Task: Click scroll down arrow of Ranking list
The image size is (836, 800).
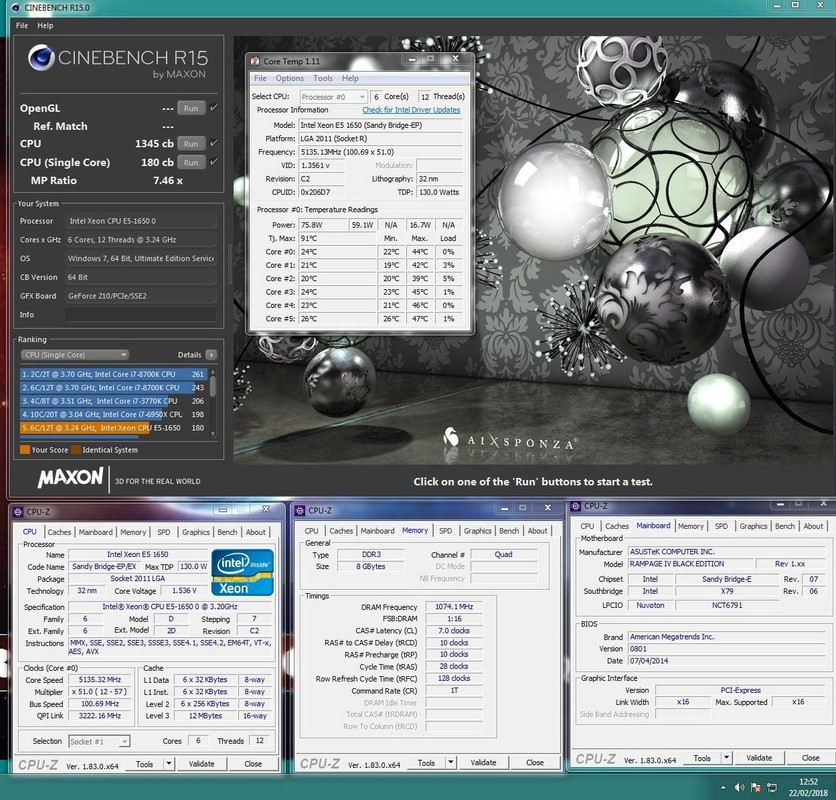Action: [213, 434]
